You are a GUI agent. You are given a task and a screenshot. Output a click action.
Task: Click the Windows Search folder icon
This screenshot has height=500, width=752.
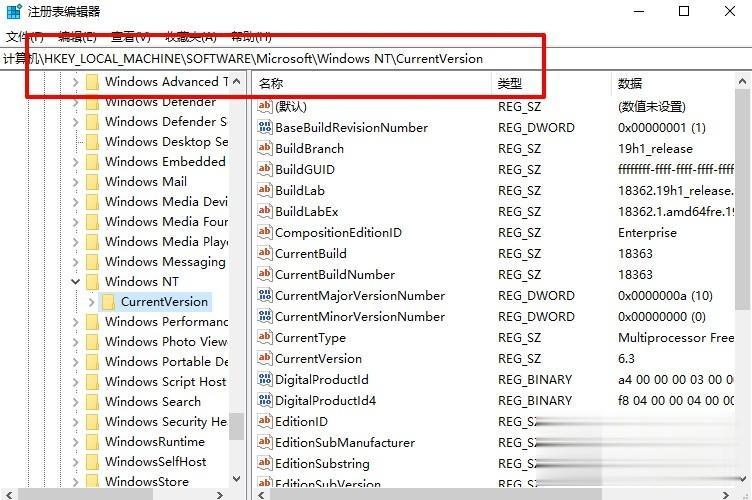[x=92, y=402]
